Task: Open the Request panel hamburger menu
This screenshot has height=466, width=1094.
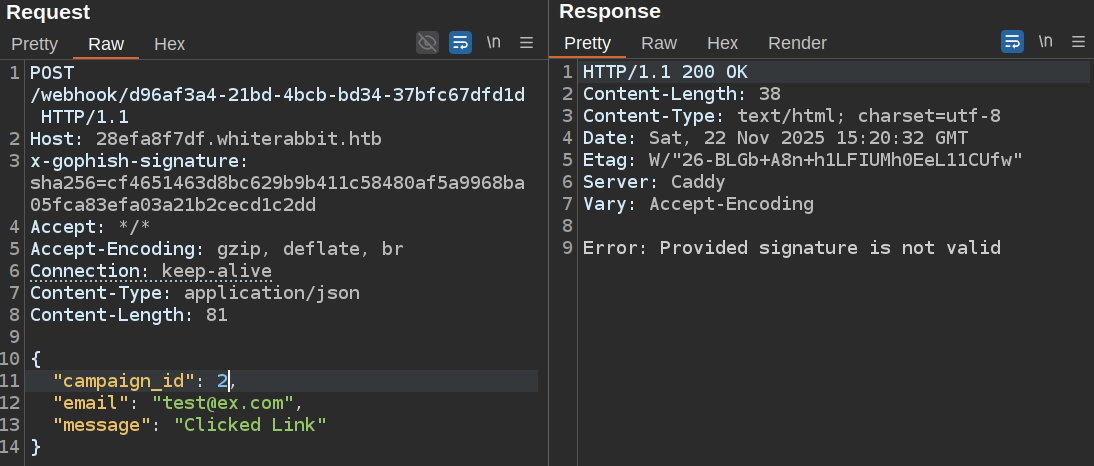Action: (526, 43)
